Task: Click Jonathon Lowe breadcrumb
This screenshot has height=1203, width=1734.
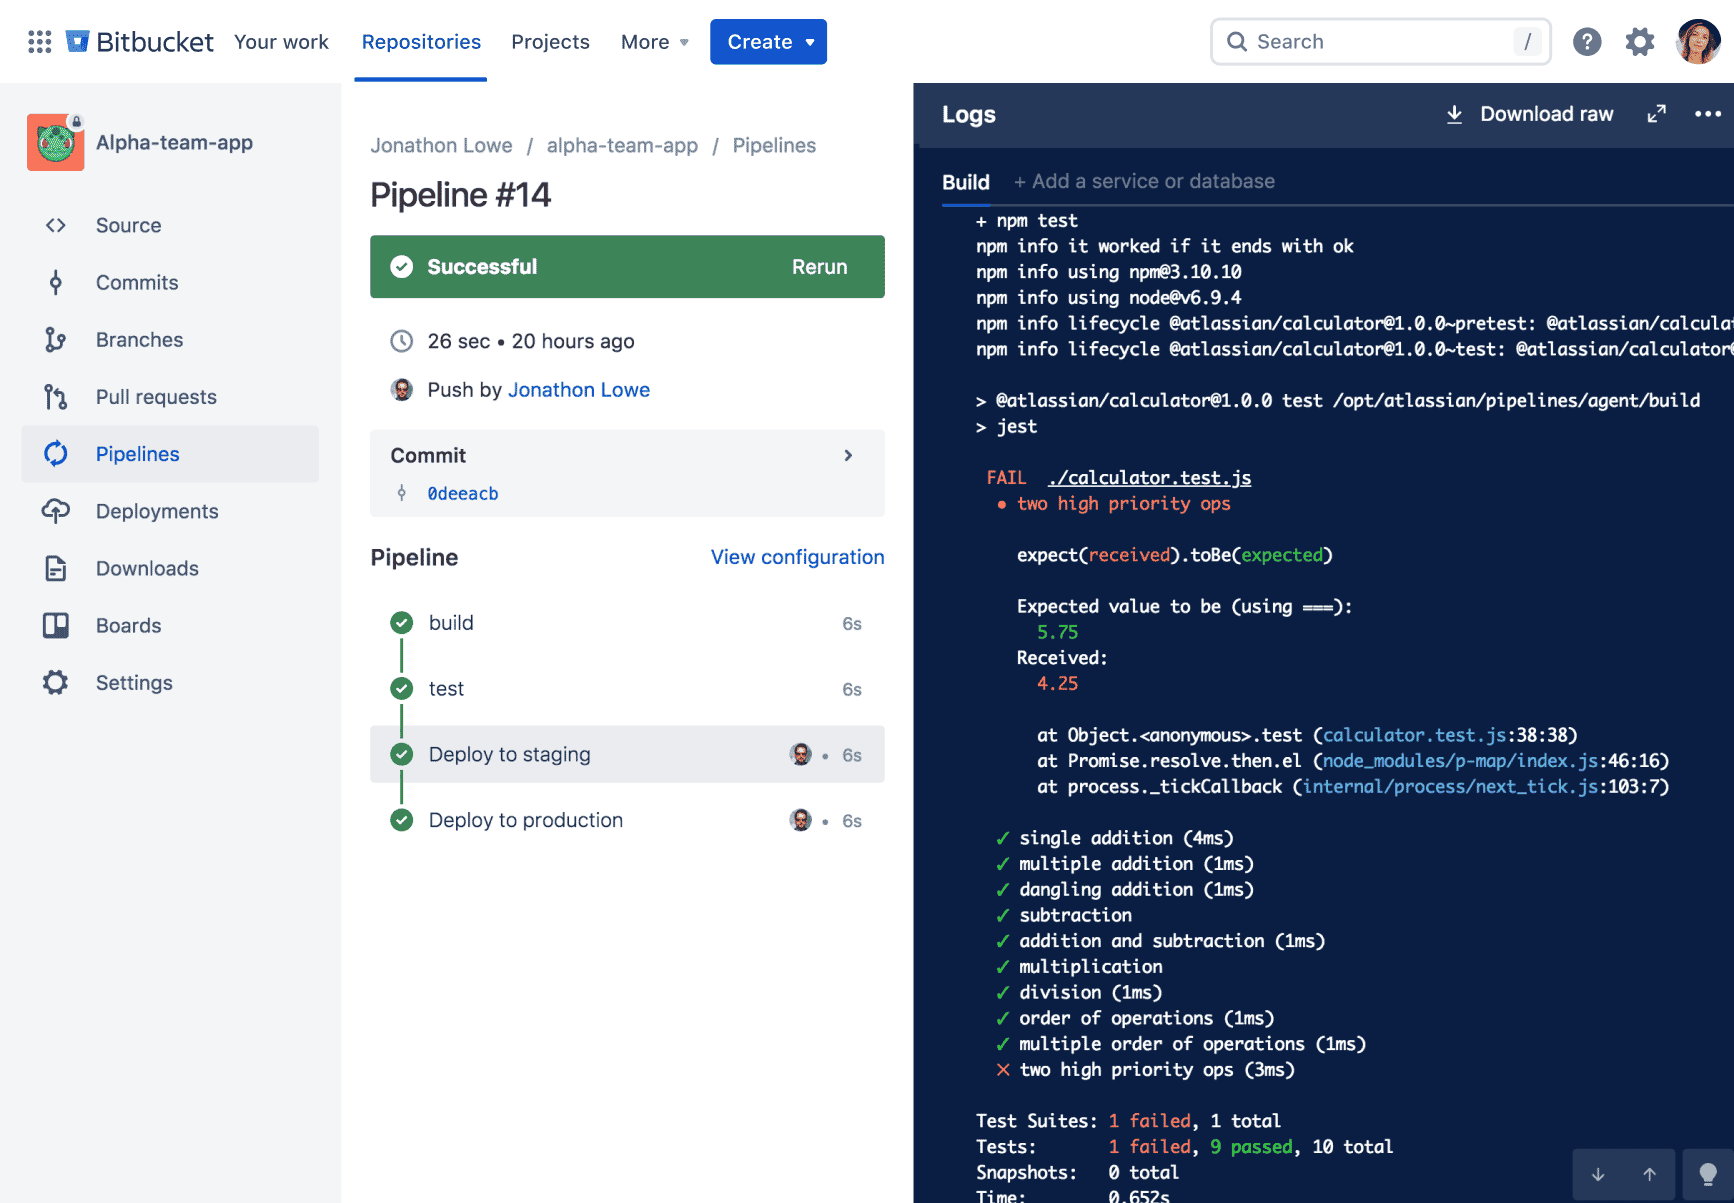Action: (441, 146)
